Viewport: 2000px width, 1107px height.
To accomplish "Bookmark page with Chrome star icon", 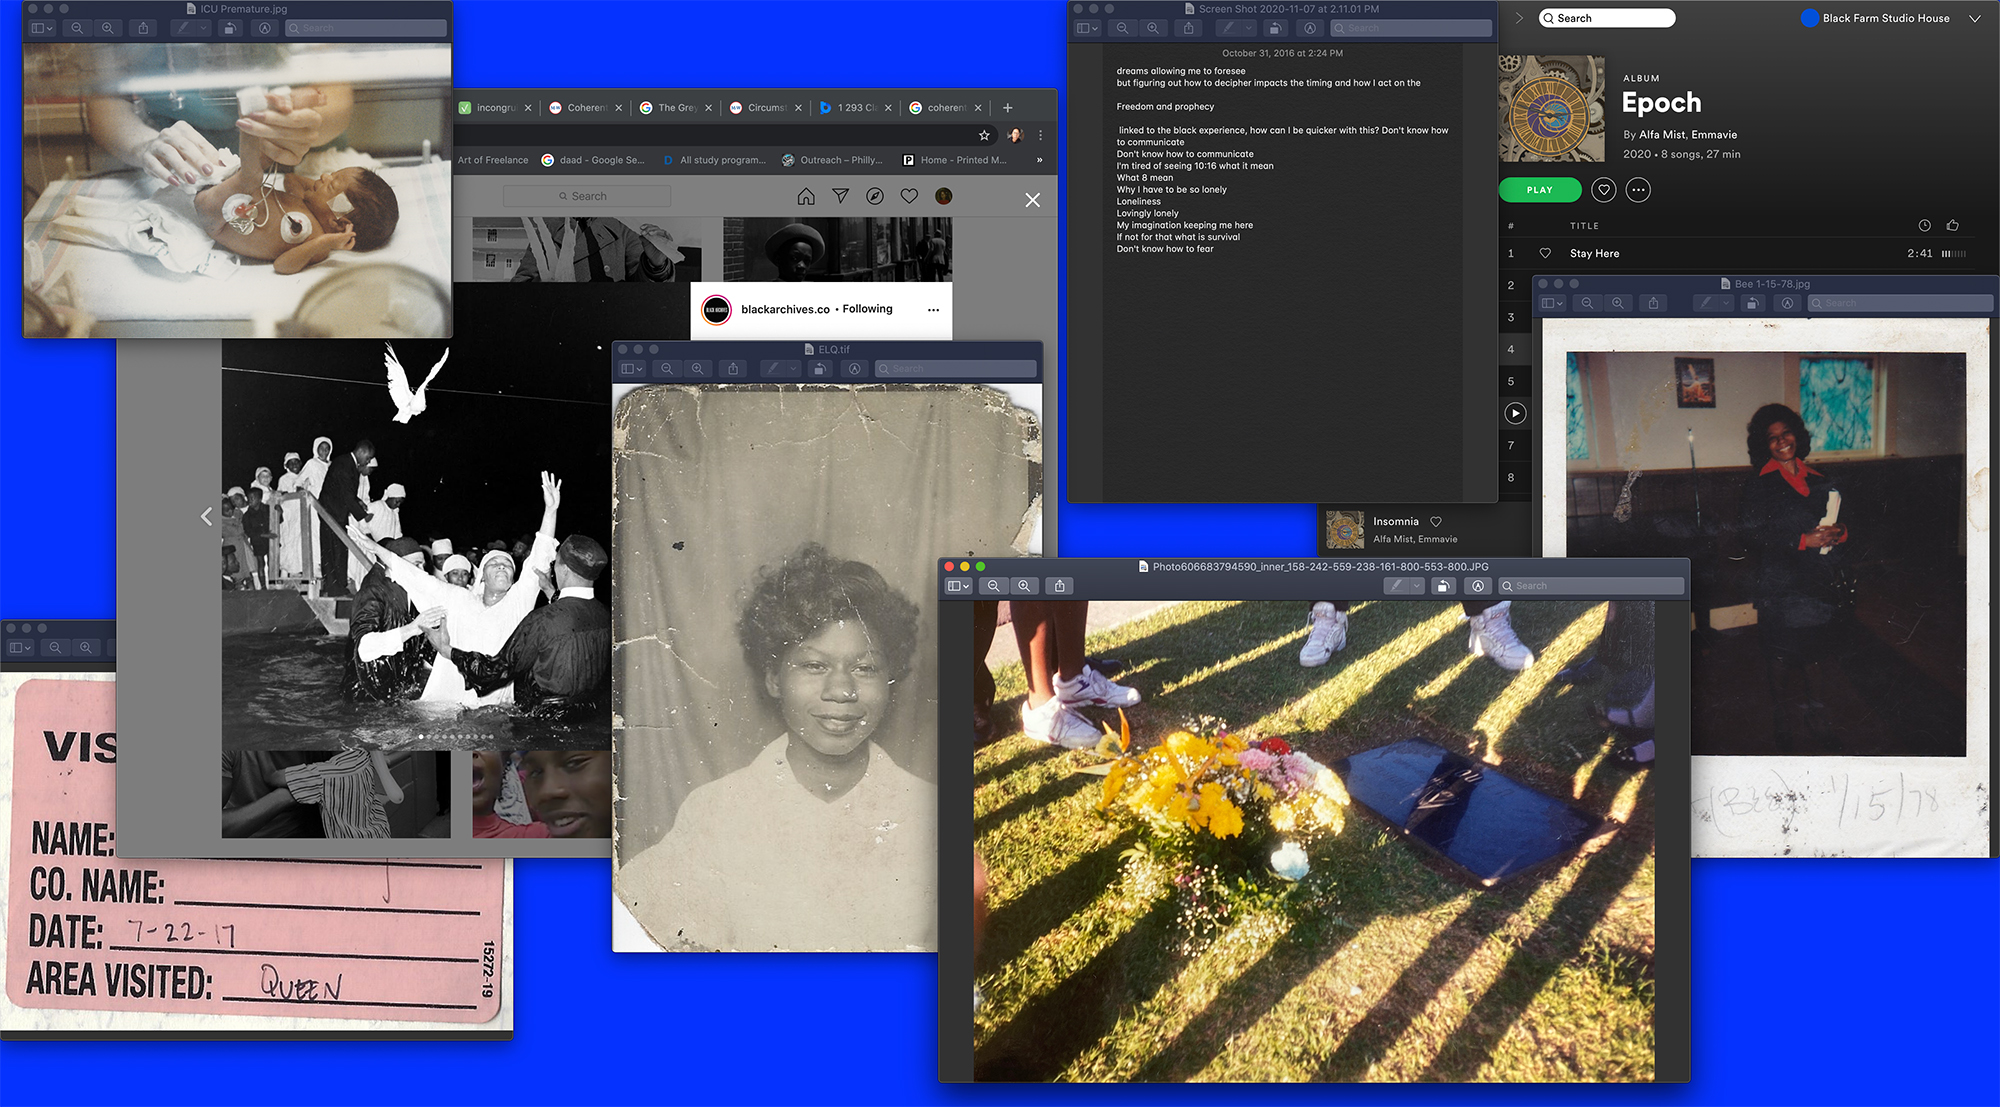I will pos(984,135).
